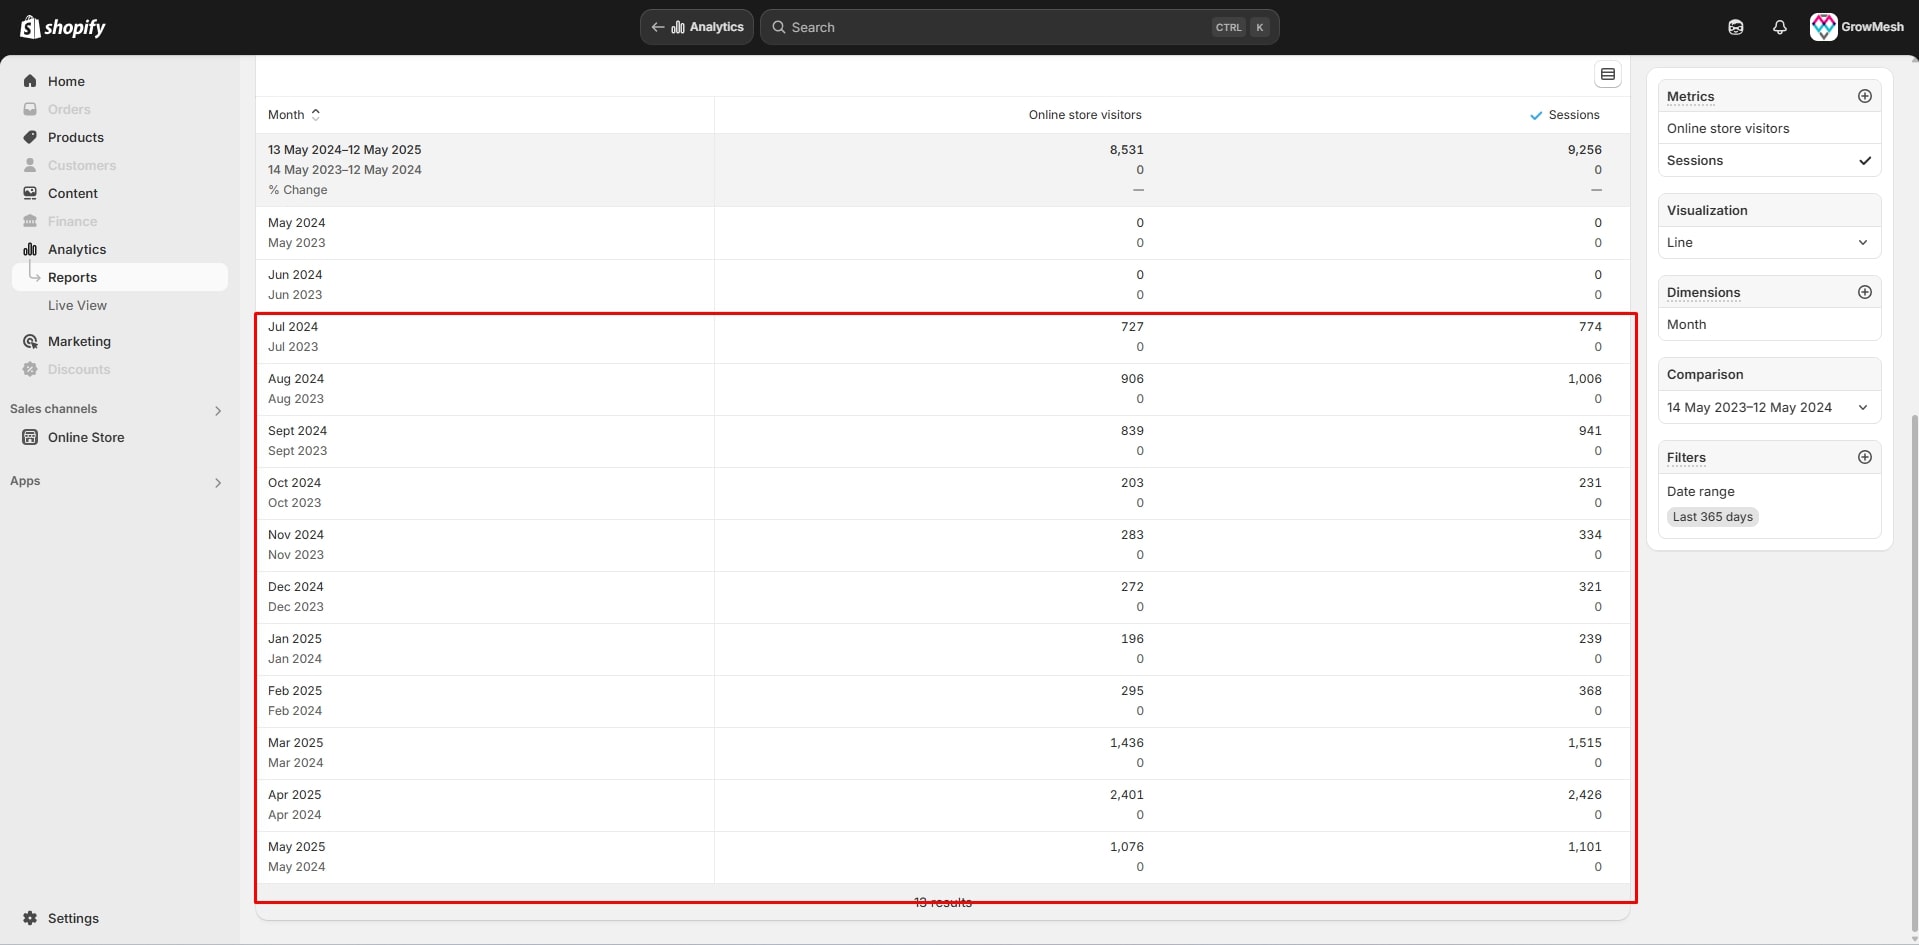Screen dimensions: 1919x945
Task: Expand the Sales channels section
Action: coord(217,410)
